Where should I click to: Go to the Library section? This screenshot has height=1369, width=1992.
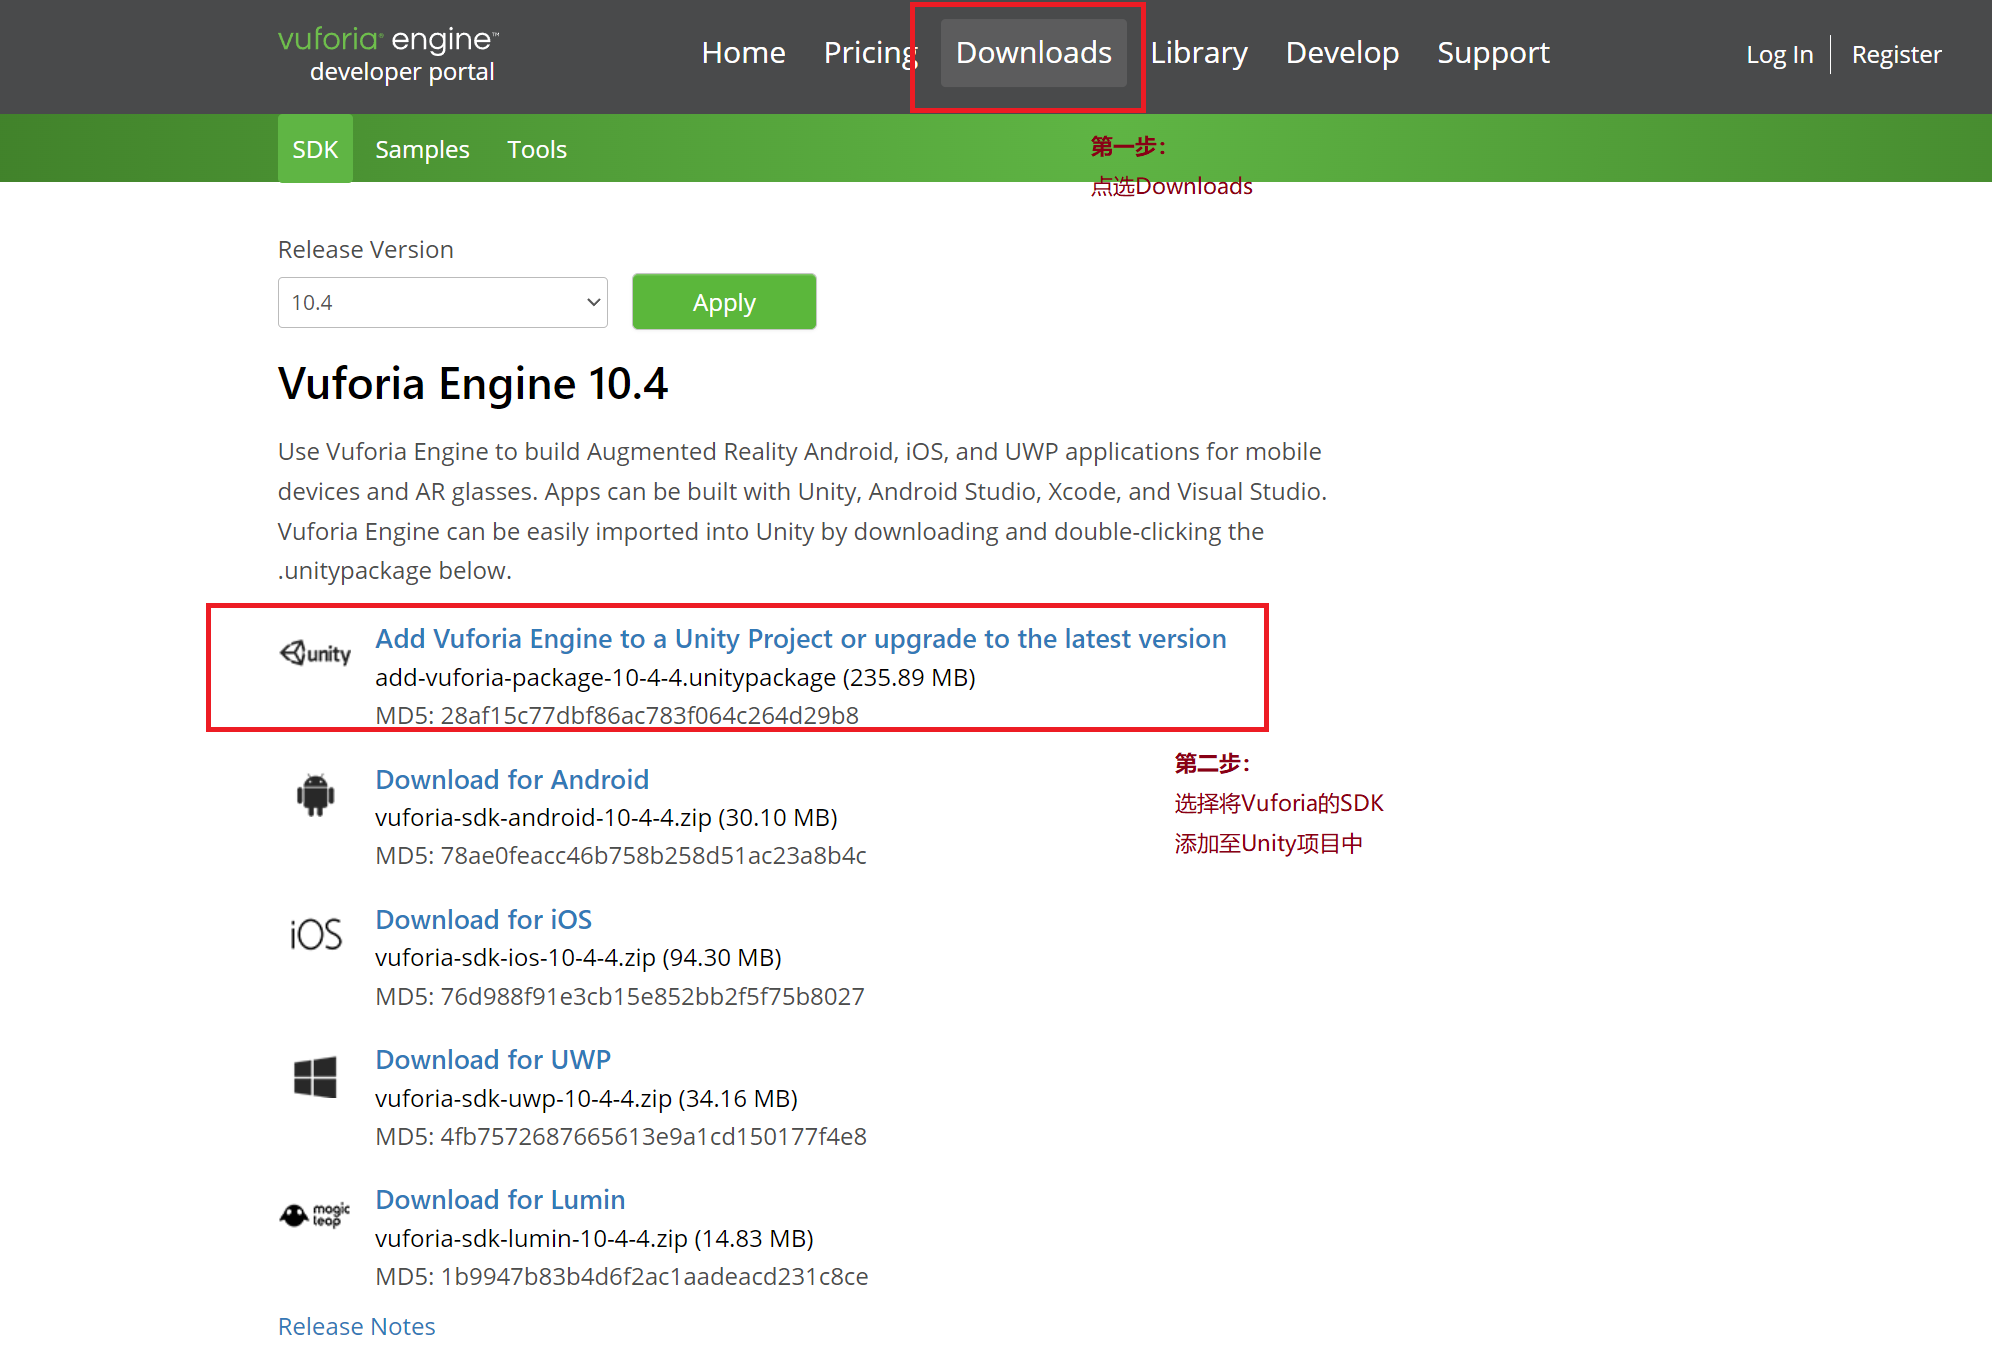click(x=1198, y=52)
